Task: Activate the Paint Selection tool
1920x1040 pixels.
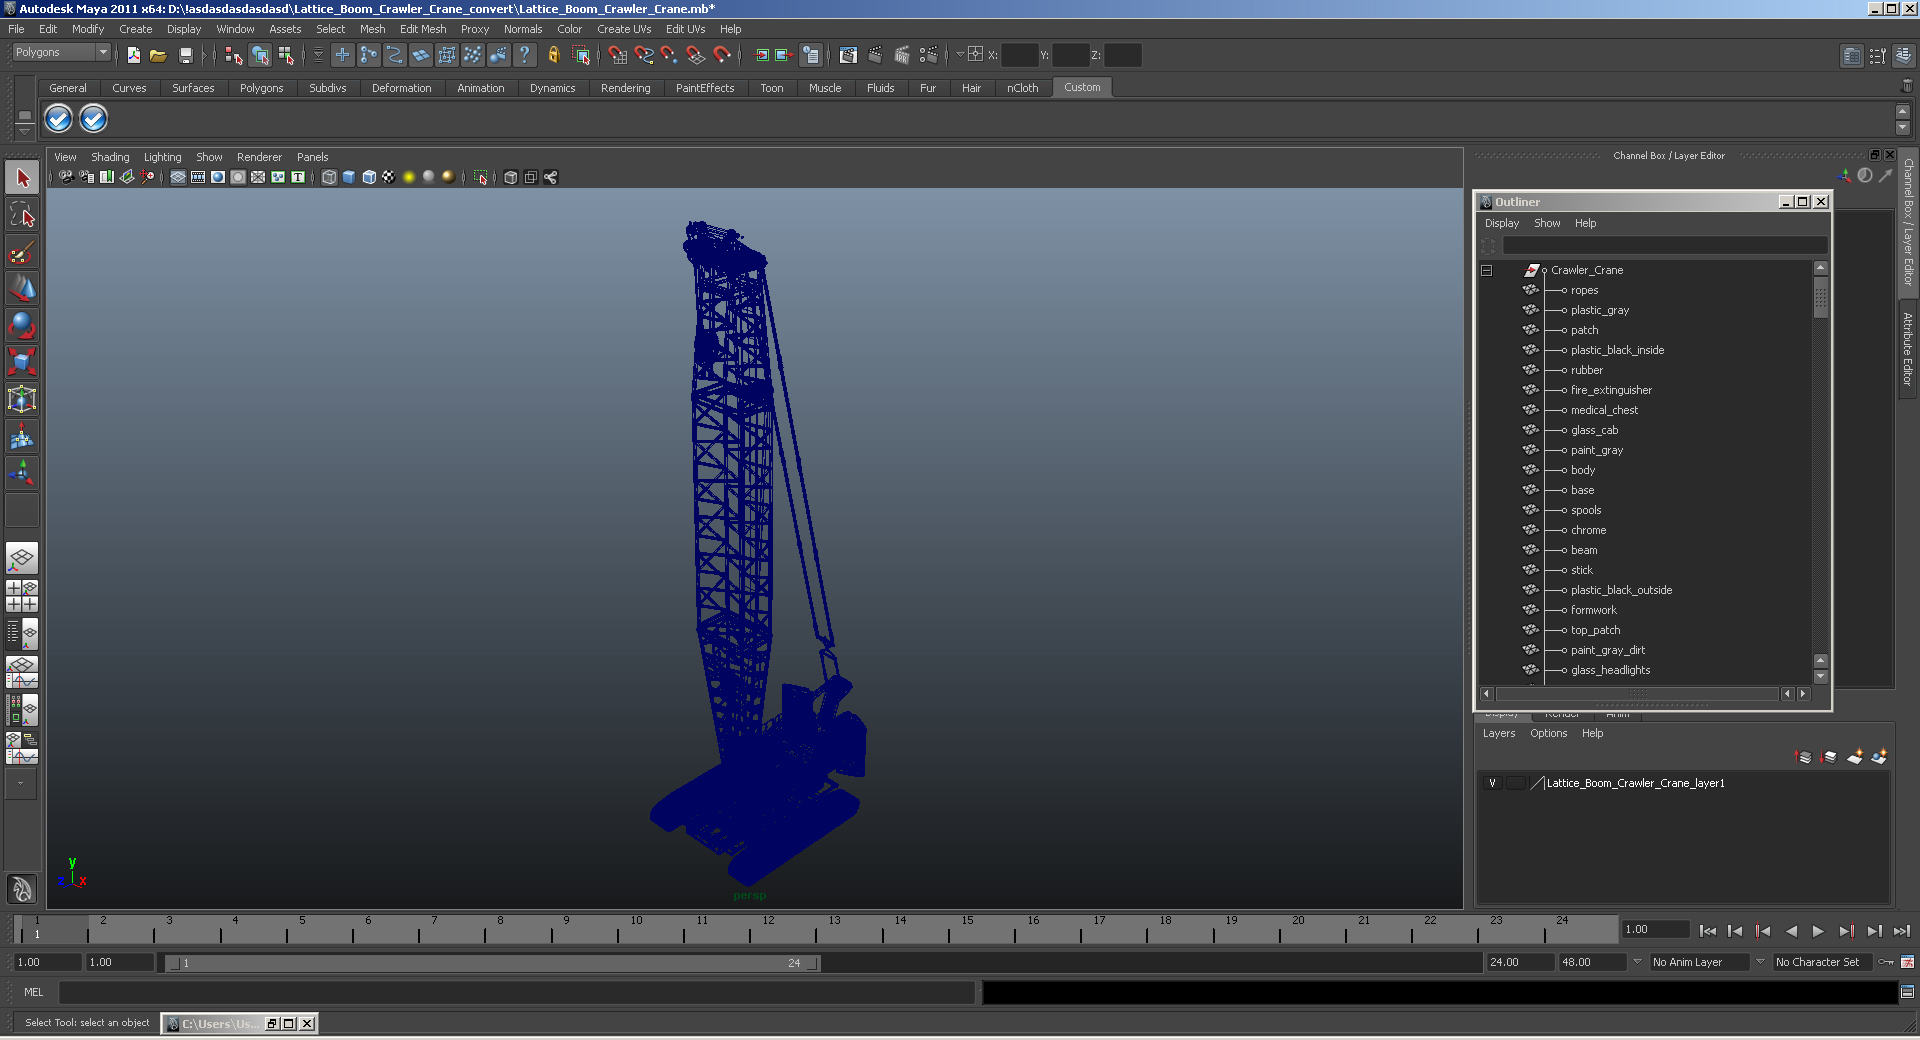Action: (22, 252)
